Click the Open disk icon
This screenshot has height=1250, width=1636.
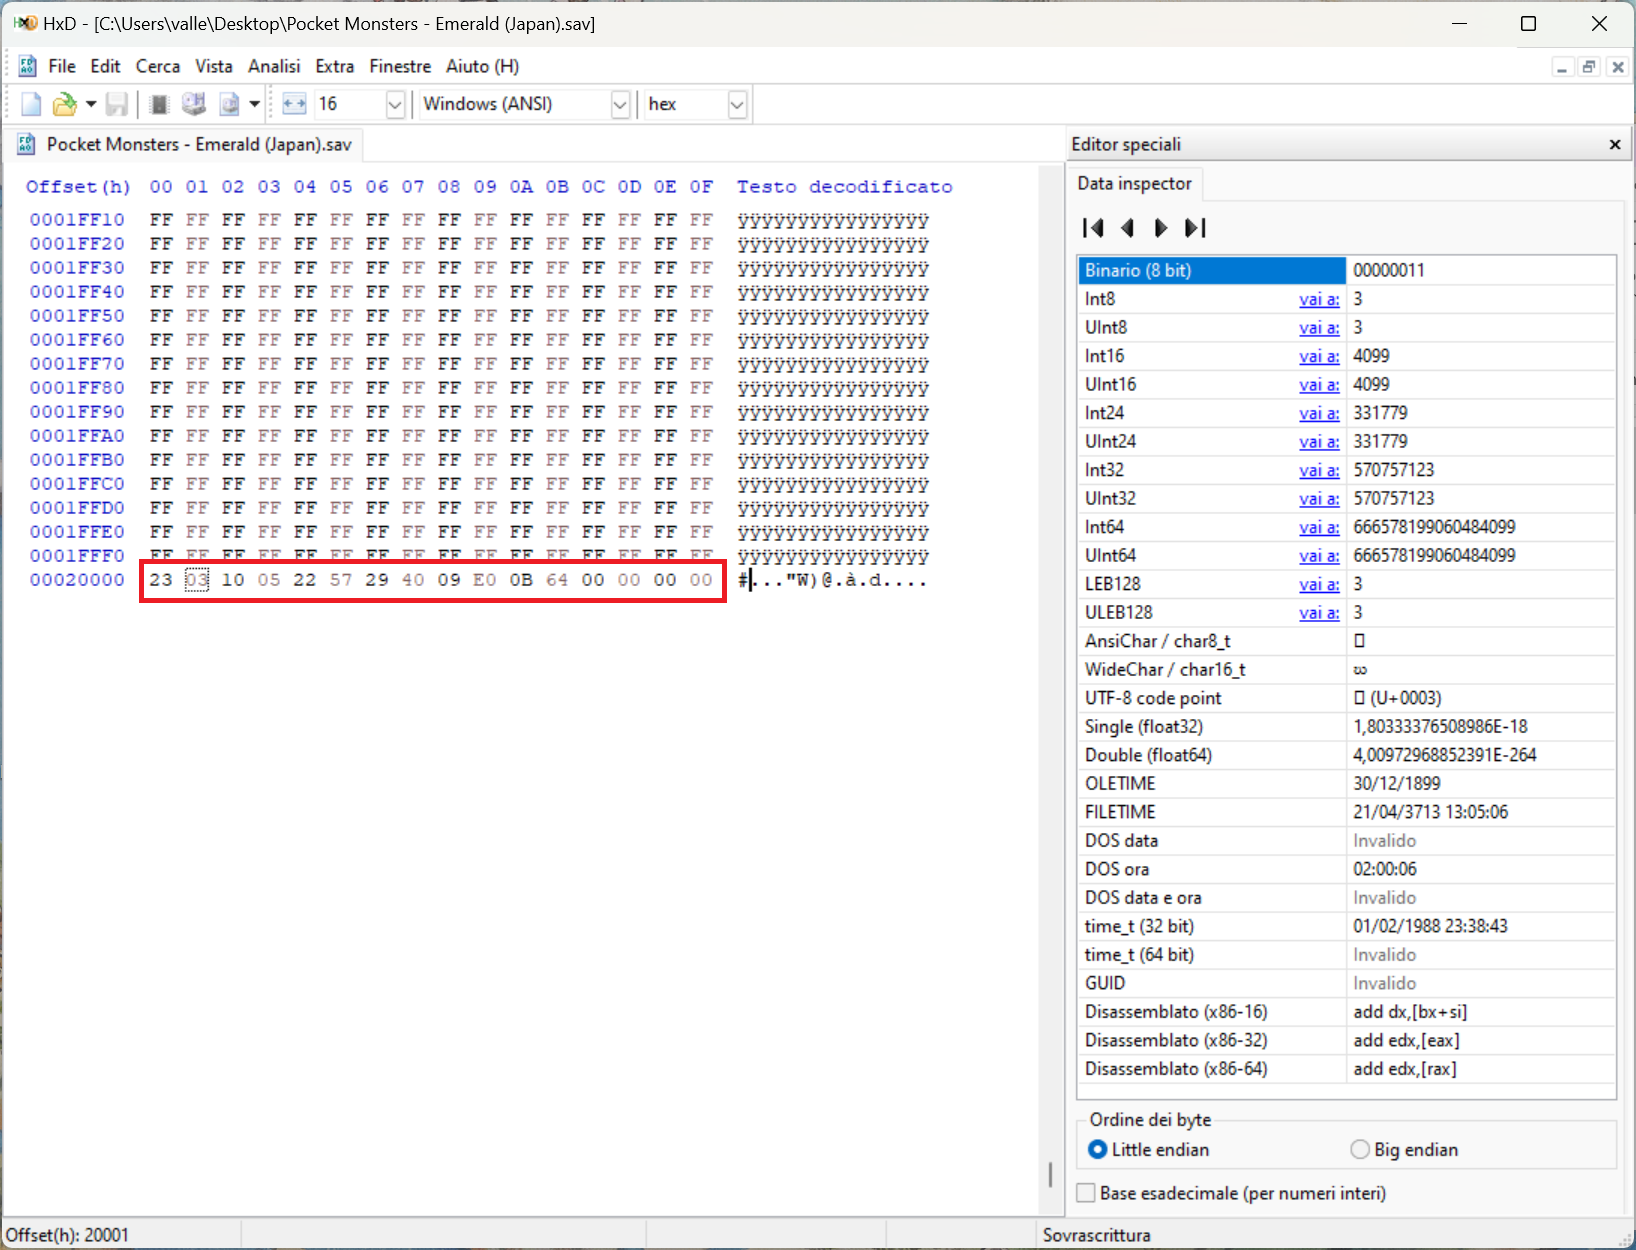click(x=194, y=104)
